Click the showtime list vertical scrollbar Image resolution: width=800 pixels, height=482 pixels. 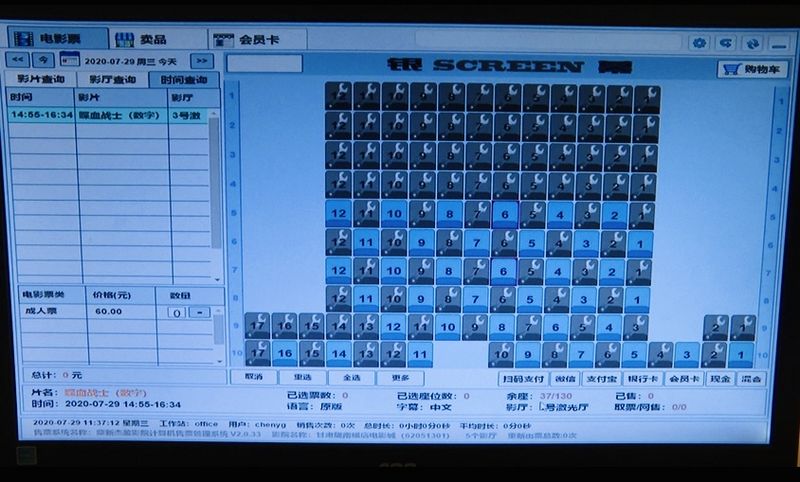tap(216, 180)
